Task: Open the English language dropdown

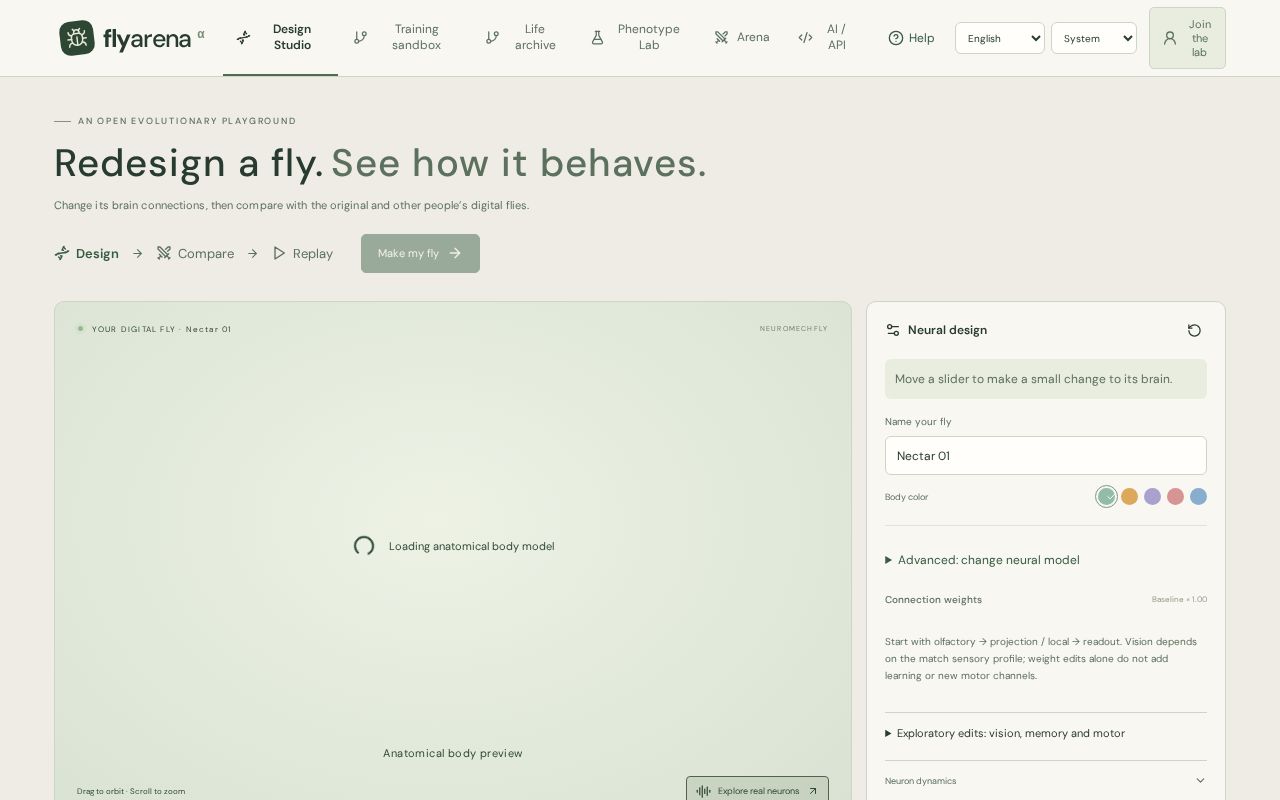Action: [x=1000, y=38]
